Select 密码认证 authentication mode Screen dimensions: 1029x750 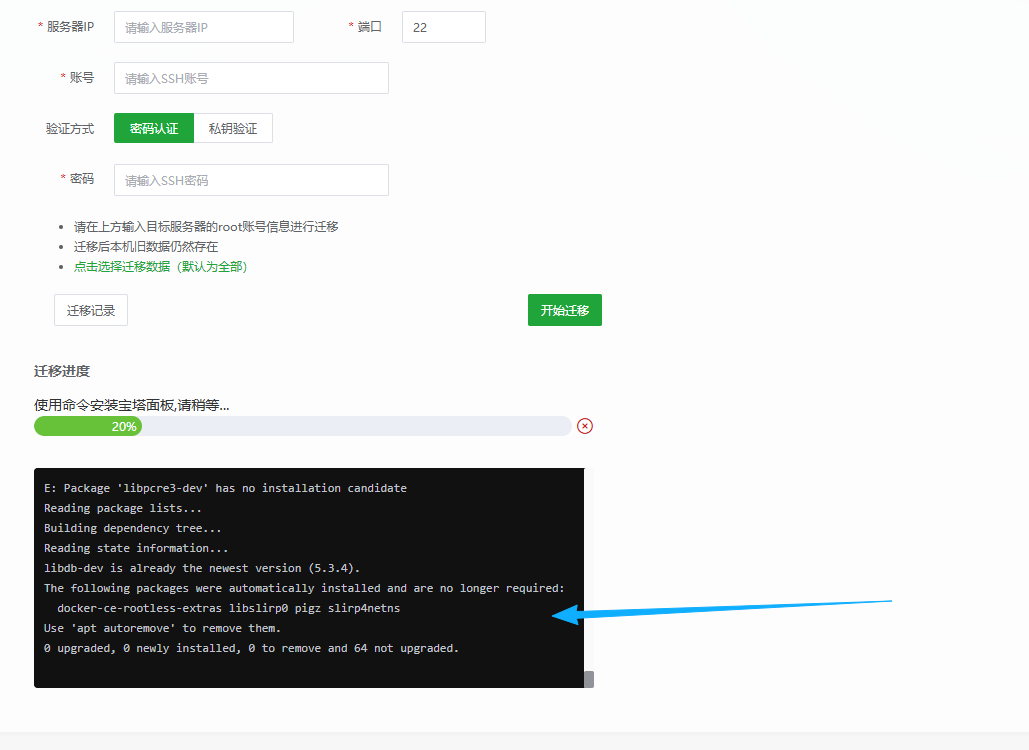coord(154,128)
